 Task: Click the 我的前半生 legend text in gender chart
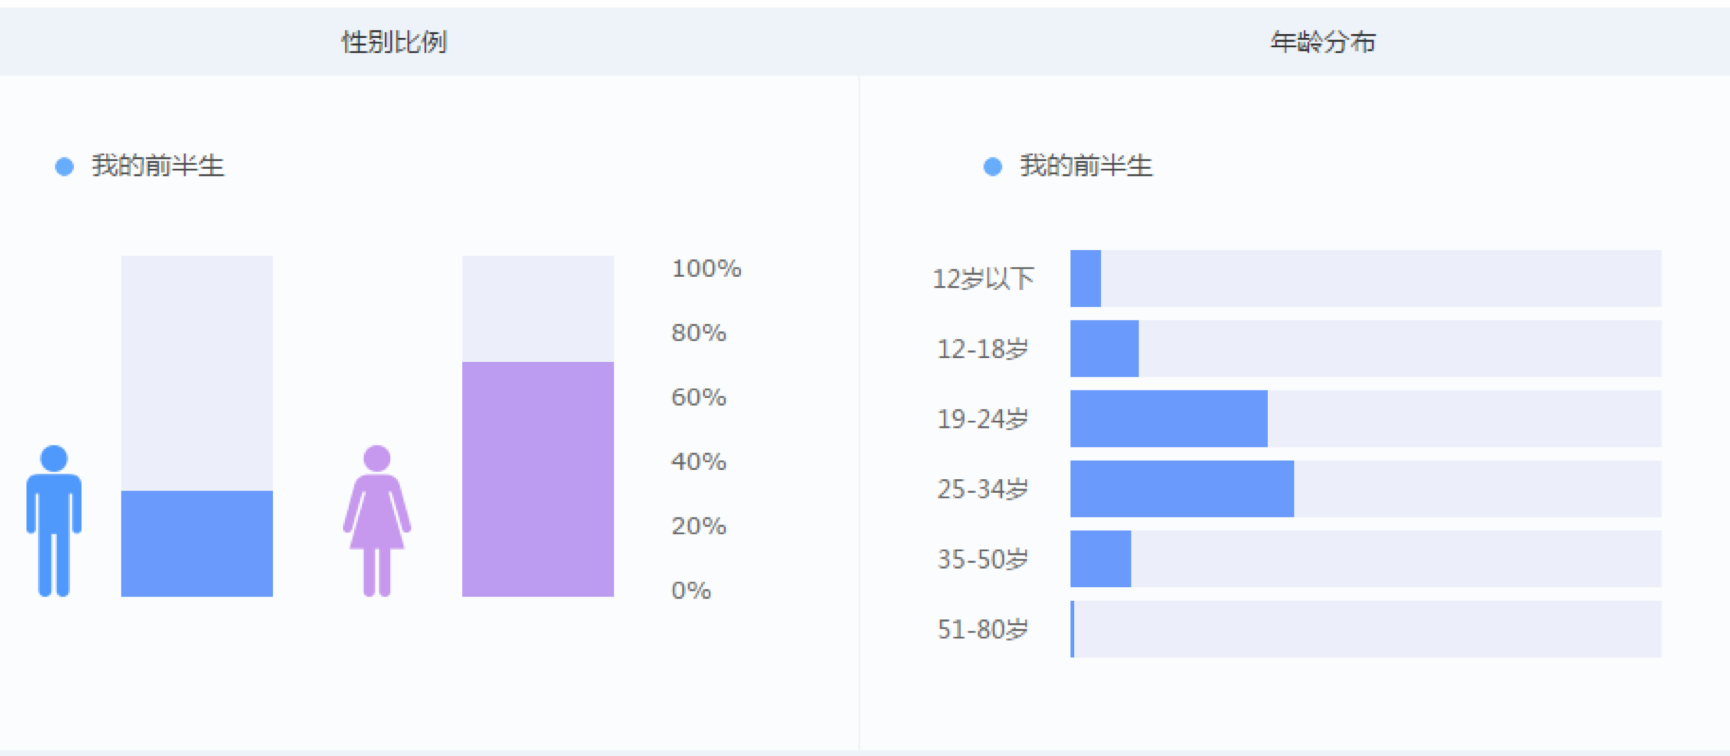point(158,166)
